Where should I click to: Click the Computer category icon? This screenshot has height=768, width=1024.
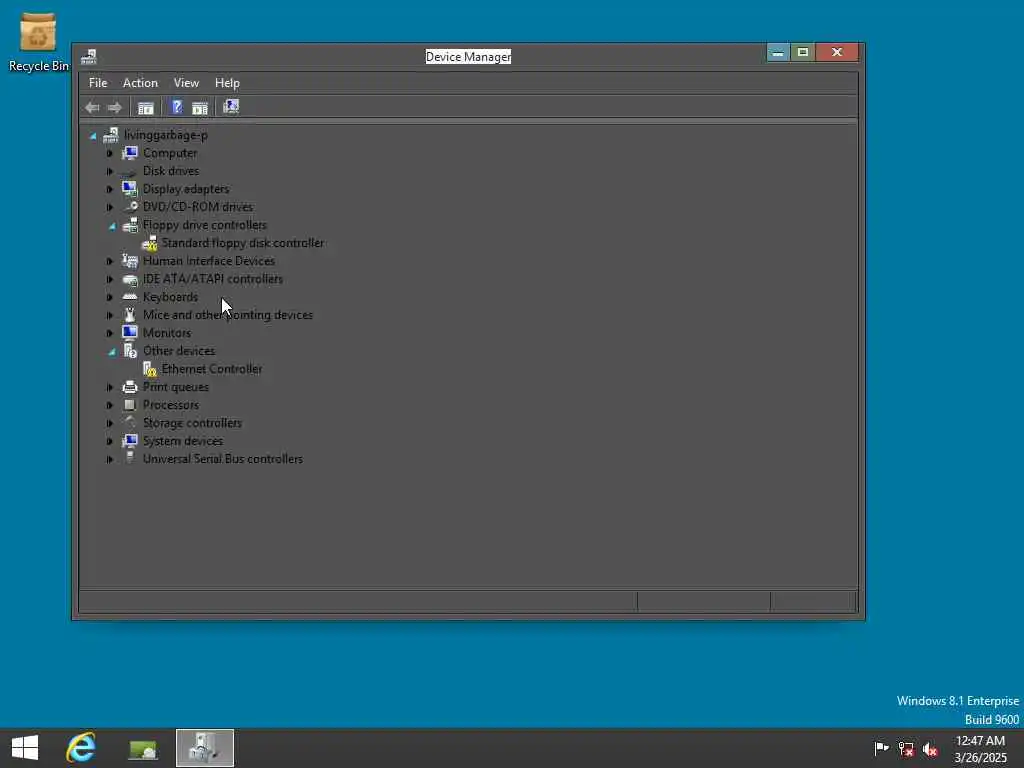[130, 153]
